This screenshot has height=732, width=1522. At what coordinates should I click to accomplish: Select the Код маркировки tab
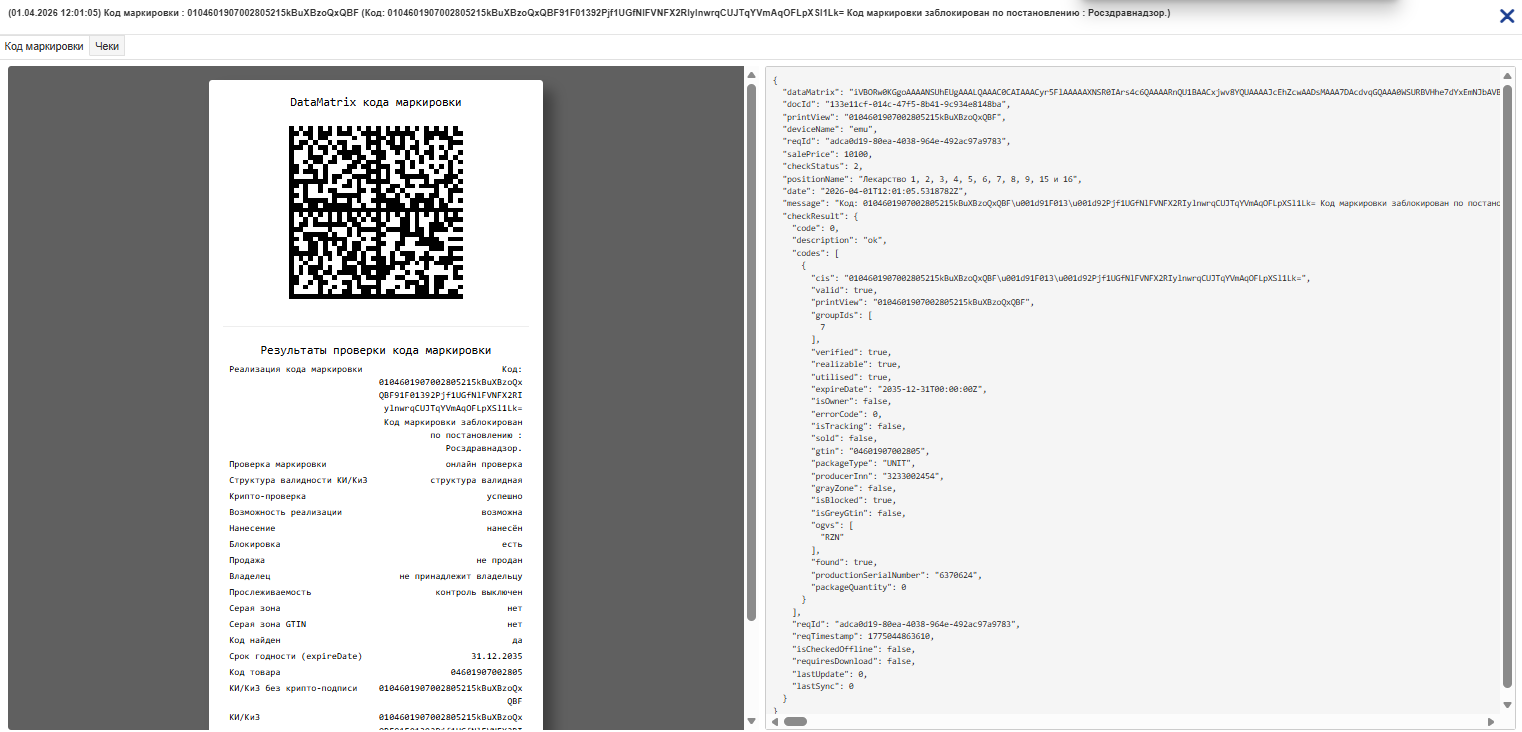44,46
